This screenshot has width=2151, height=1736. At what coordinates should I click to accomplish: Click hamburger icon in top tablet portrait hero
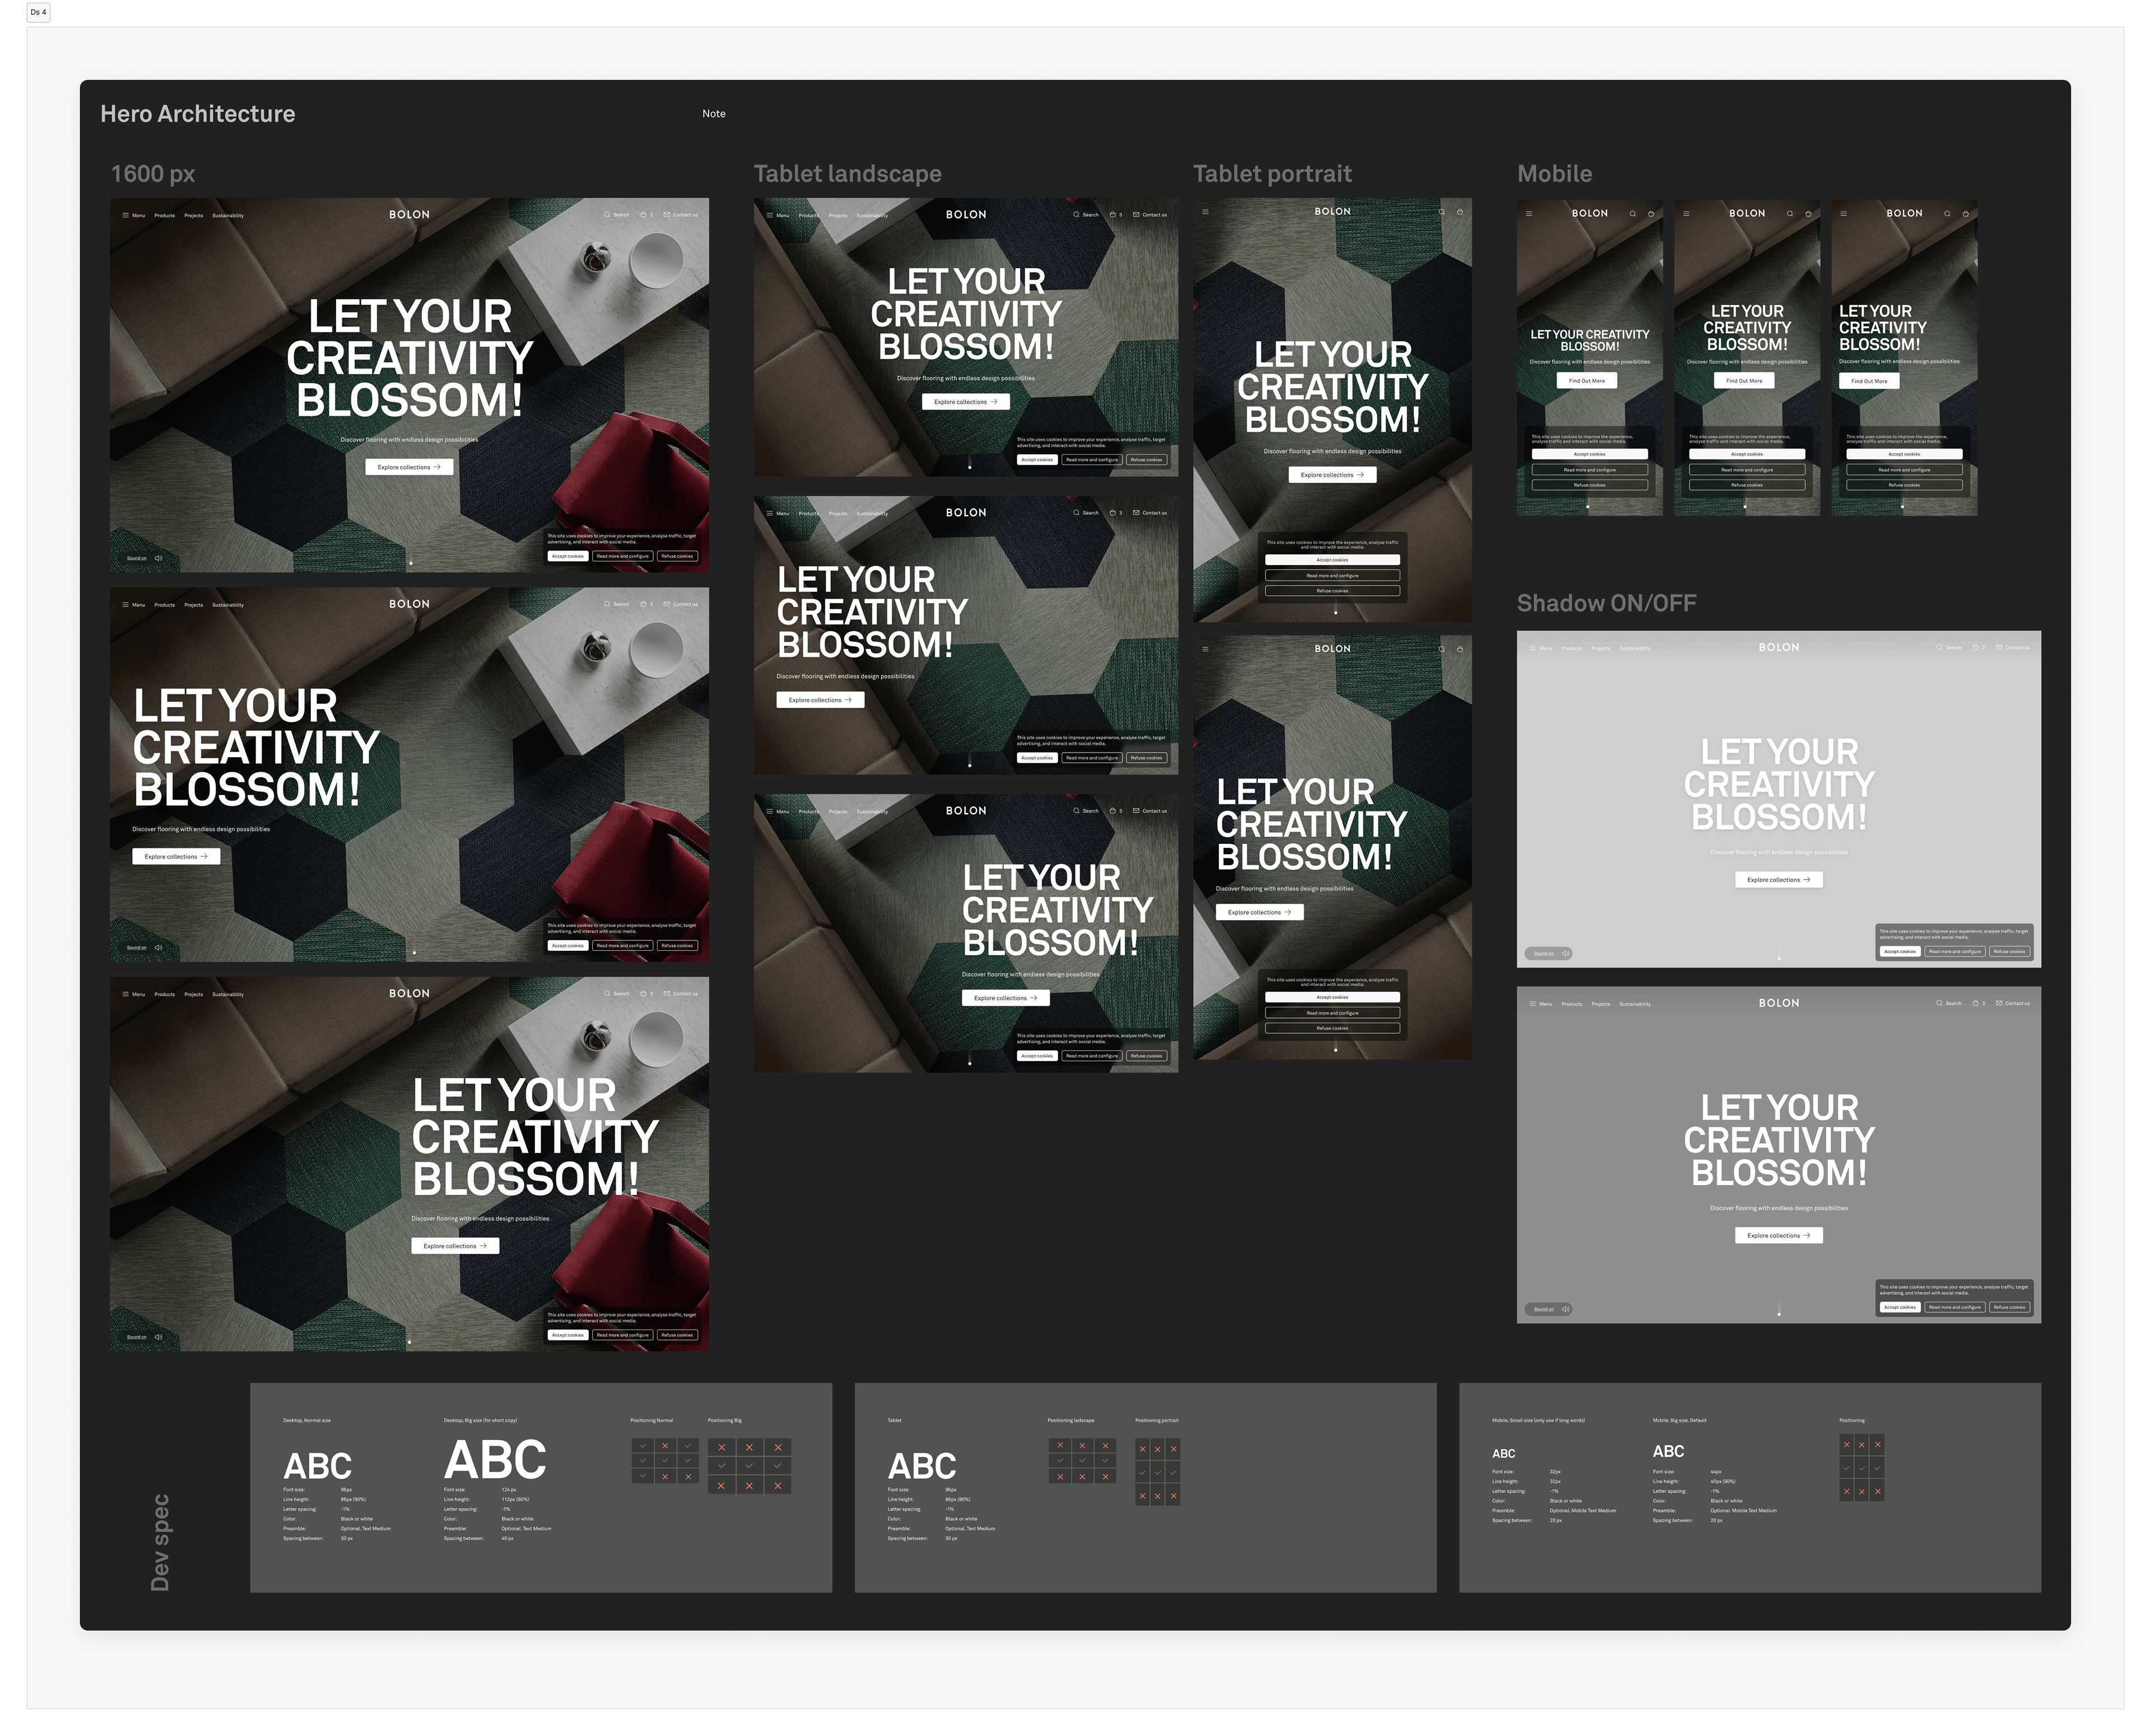point(1205,212)
